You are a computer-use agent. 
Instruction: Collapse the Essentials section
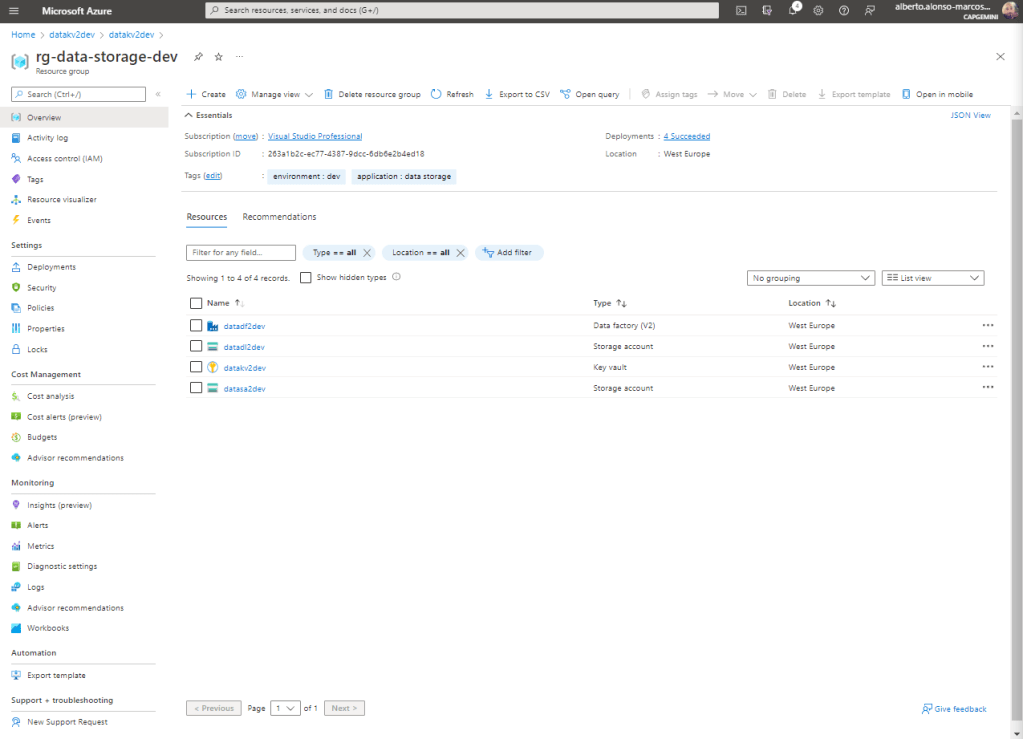(x=188, y=115)
